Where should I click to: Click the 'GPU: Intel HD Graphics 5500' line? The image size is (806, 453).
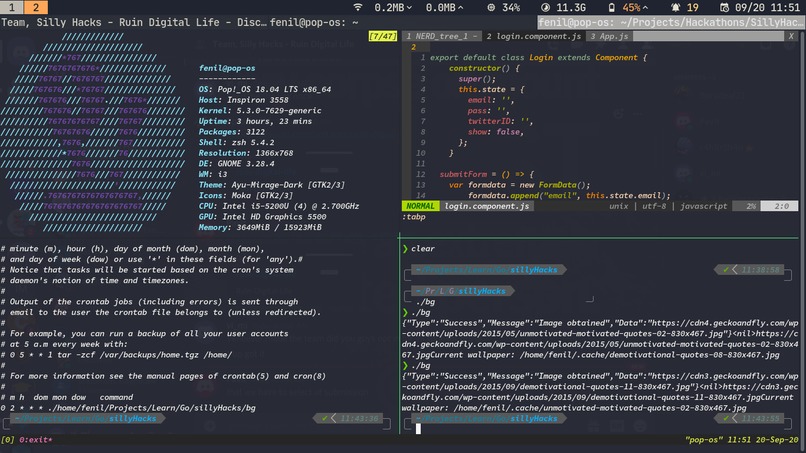click(262, 217)
